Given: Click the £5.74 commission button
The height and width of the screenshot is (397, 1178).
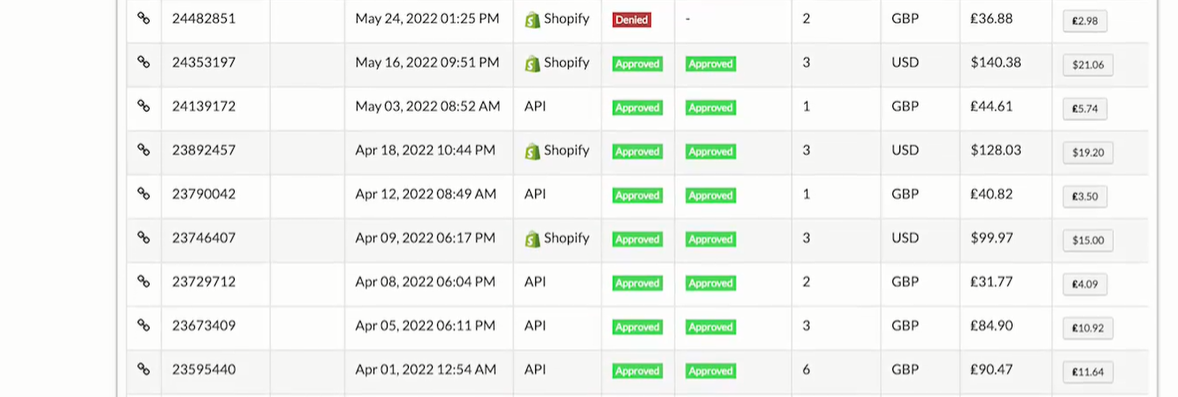Looking at the screenshot, I should click(1085, 108).
